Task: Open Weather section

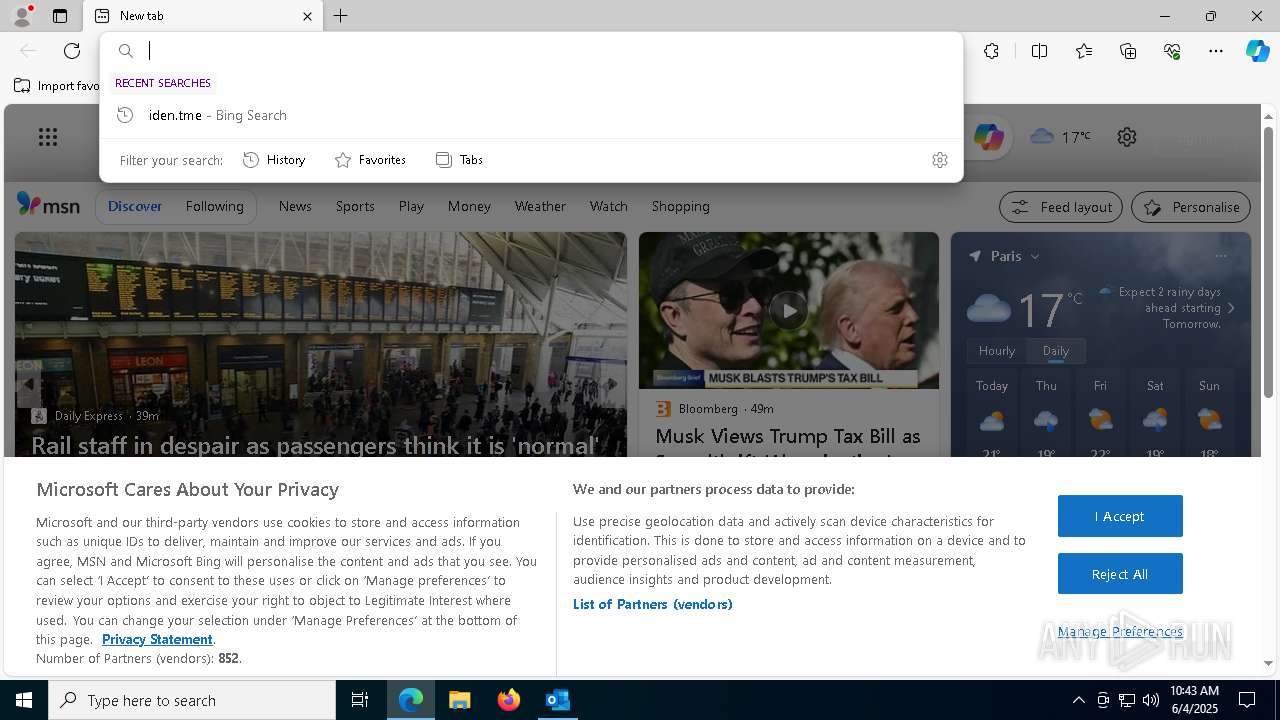Action: pos(540,206)
